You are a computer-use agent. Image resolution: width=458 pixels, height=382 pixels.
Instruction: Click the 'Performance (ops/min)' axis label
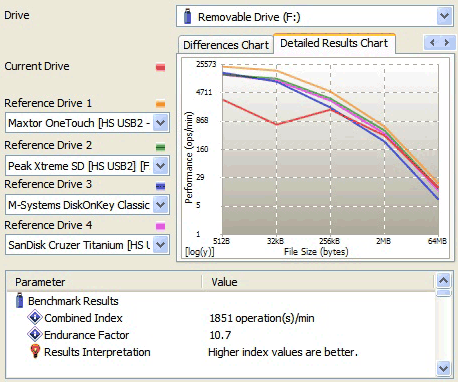pos(189,157)
